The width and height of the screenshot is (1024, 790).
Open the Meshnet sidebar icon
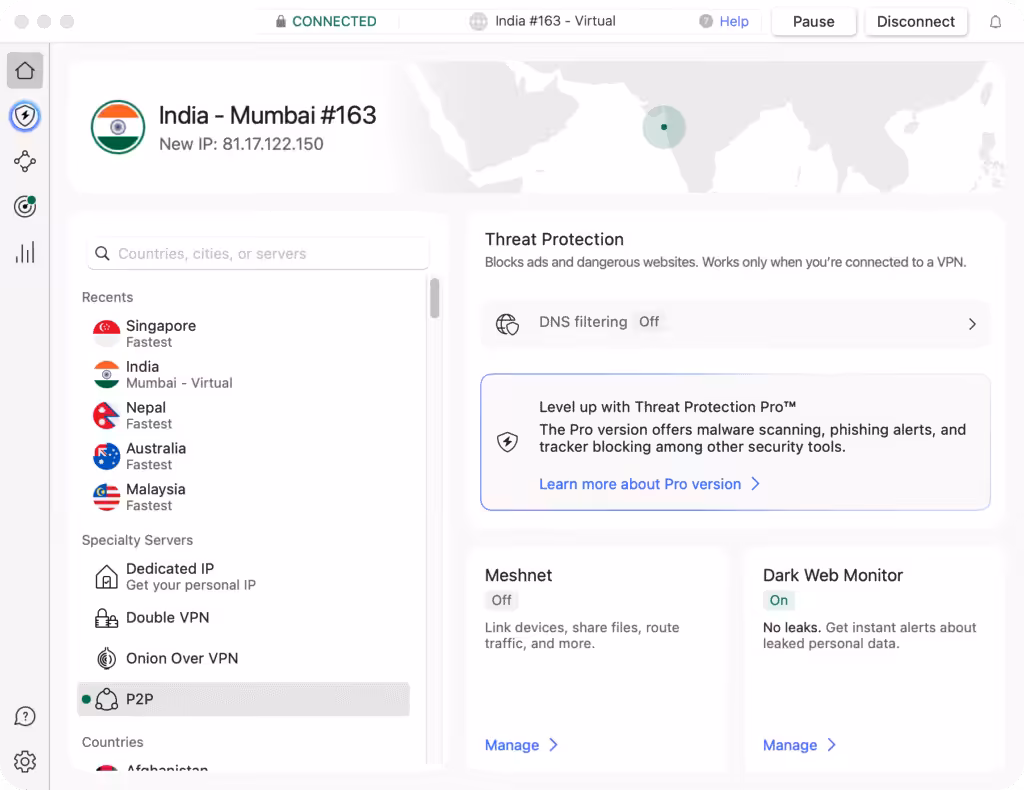click(25, 161)
